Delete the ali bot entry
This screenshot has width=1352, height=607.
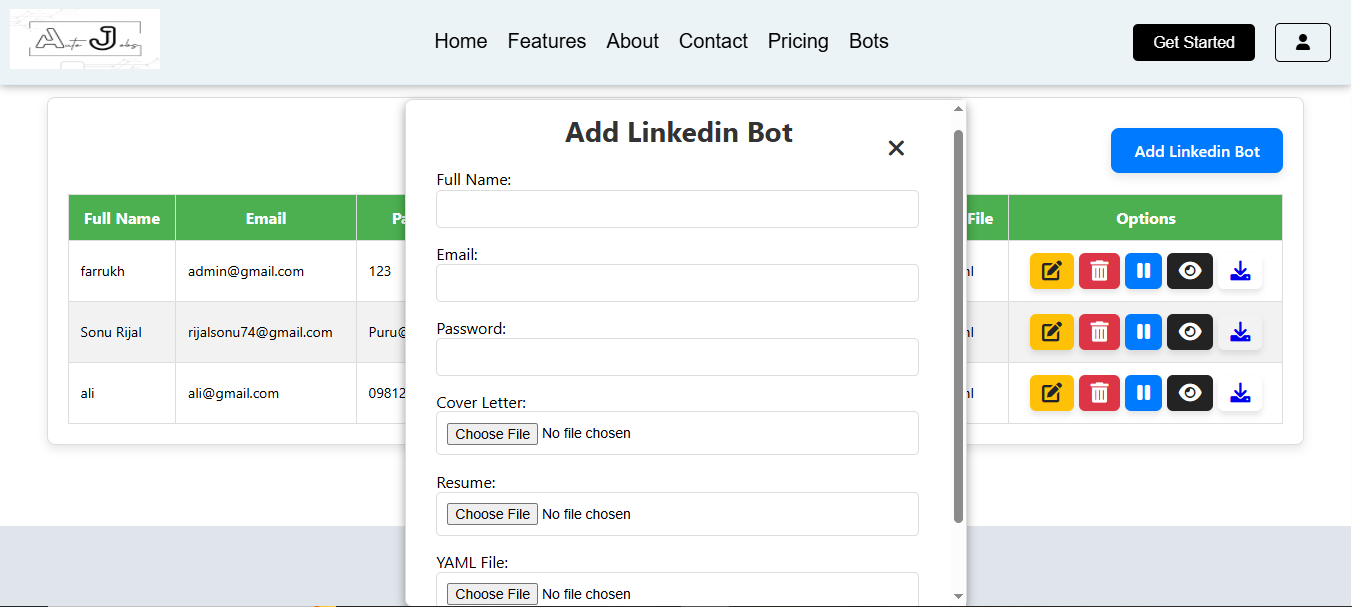click(x=1099, y=393)
